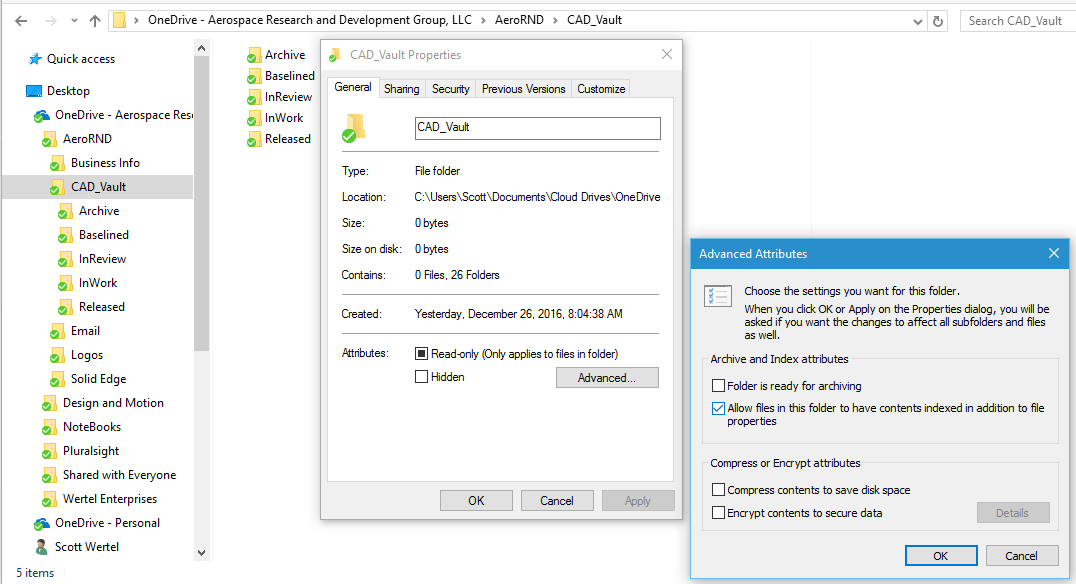The height and width of the screenshot is (584, 1076).
Task: Open the address bar history dropdown
Action: click(918, 21)
